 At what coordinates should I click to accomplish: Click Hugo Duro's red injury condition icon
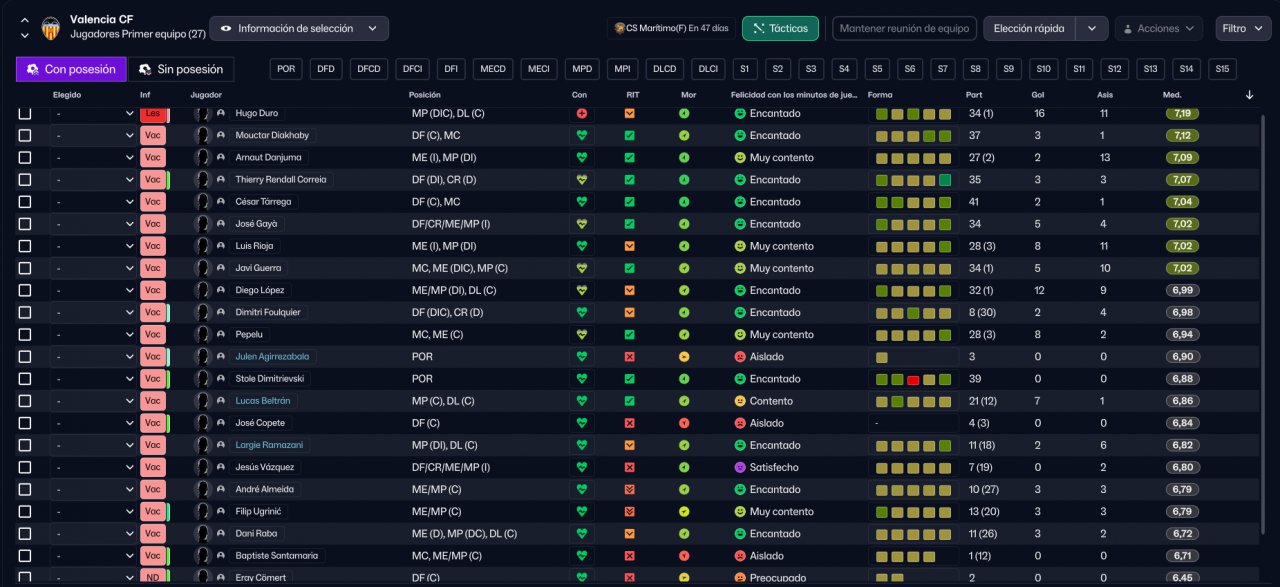[x=582, y=114]
